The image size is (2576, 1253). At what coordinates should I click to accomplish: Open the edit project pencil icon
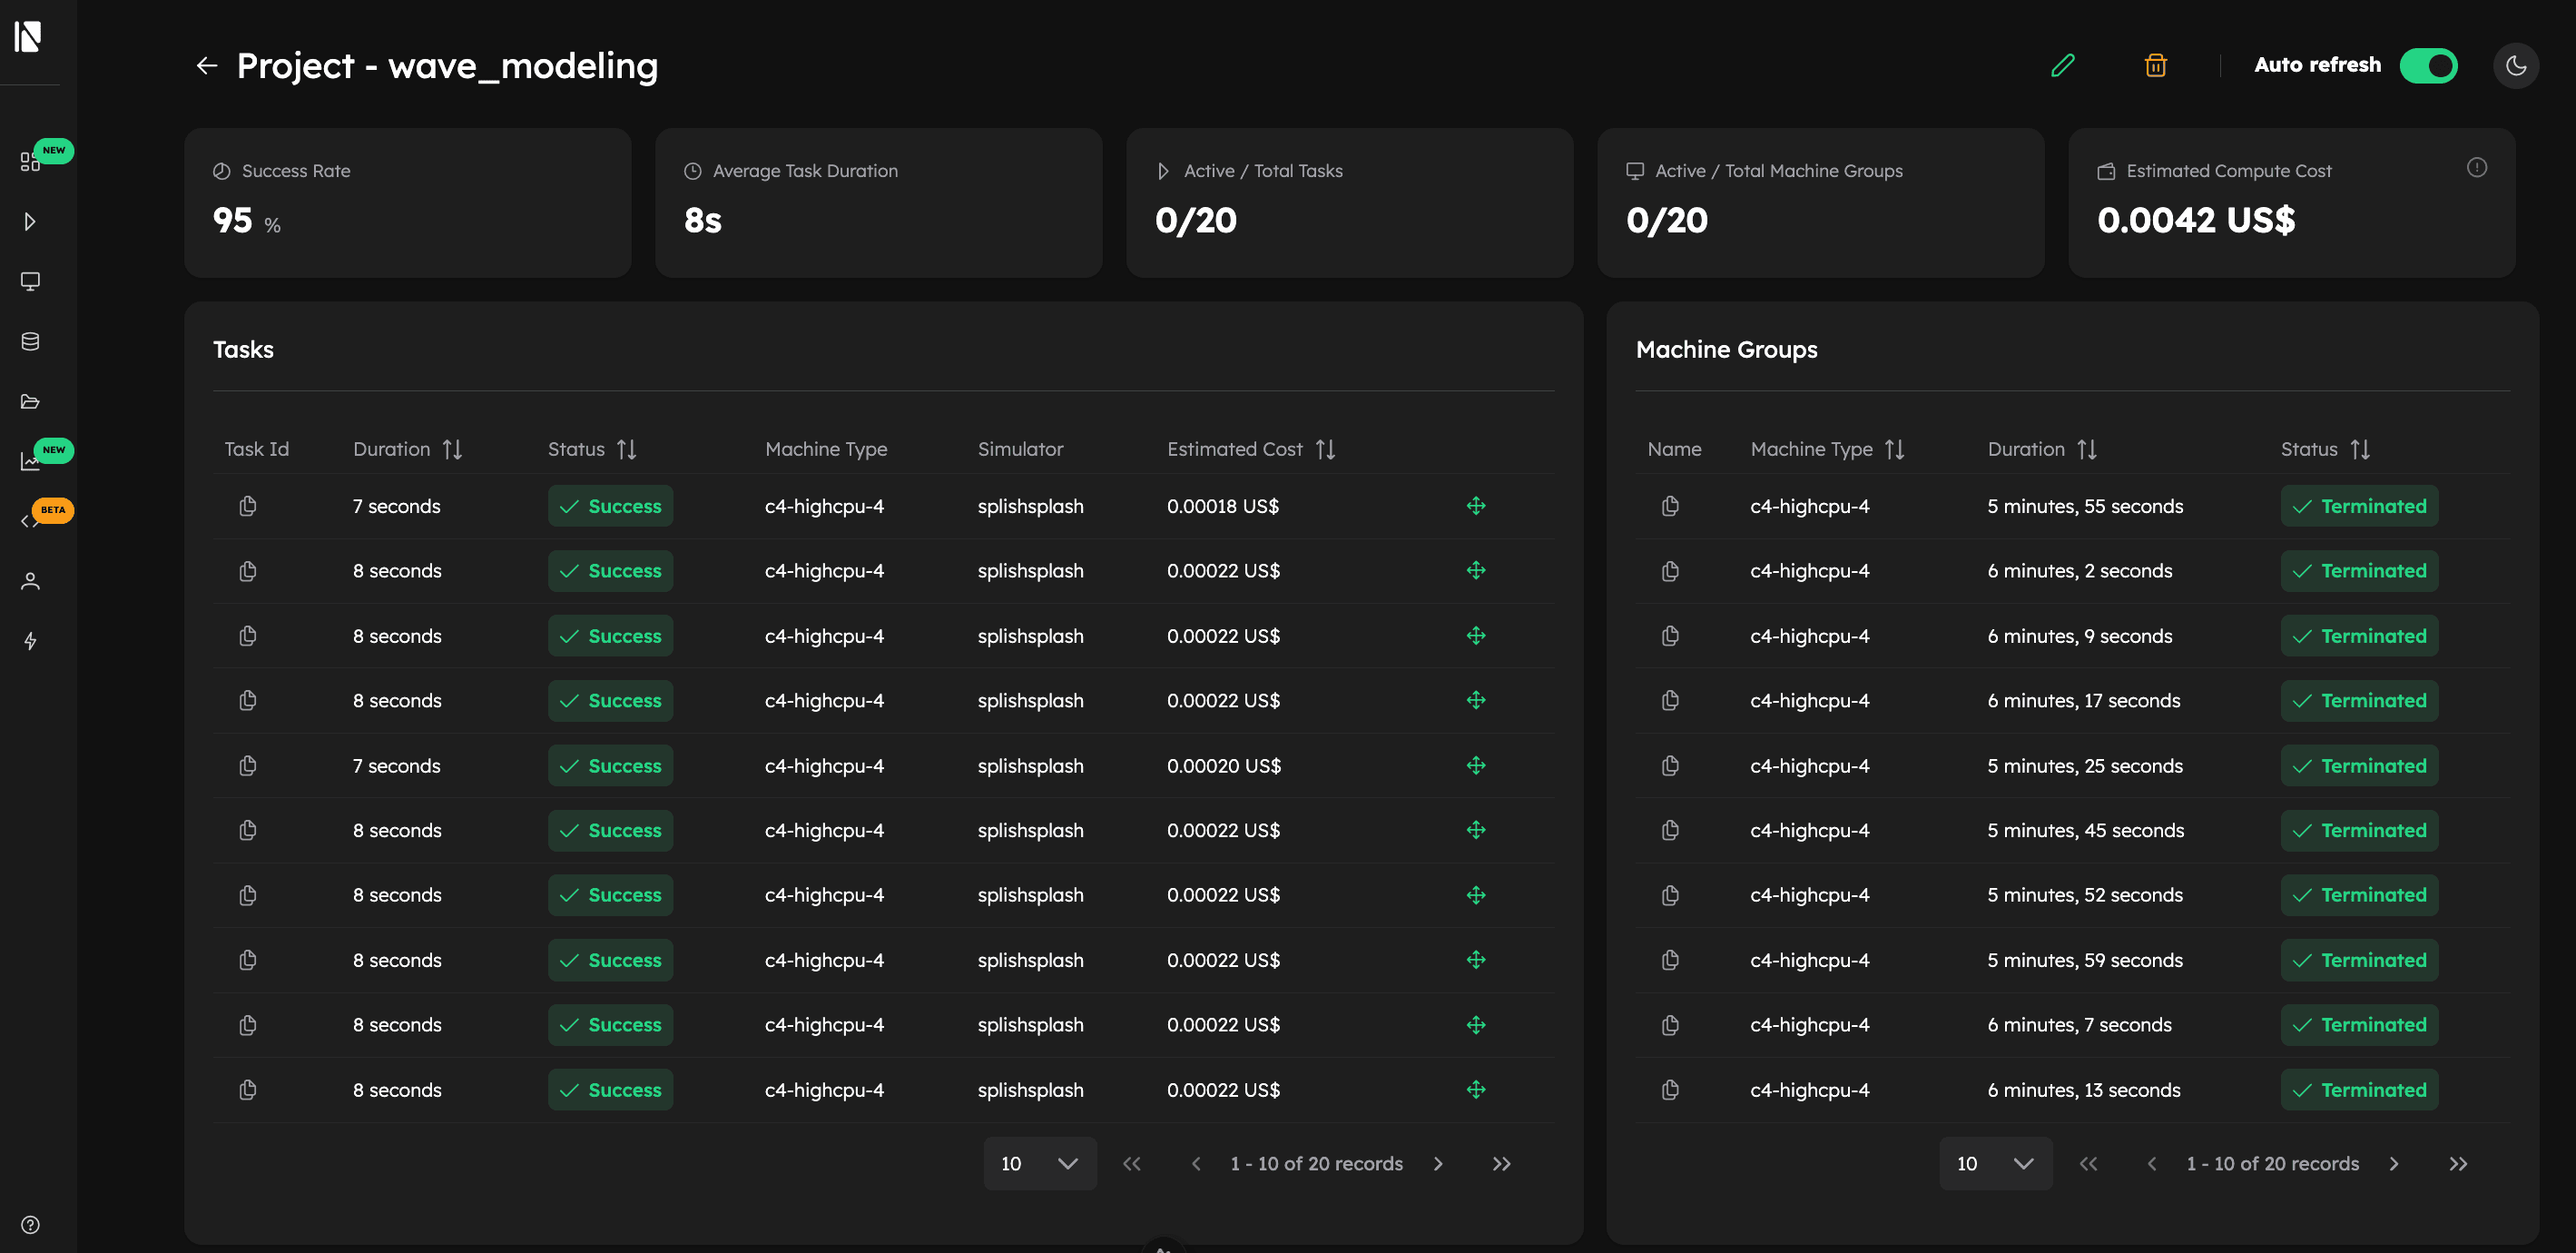(2064, 65)
